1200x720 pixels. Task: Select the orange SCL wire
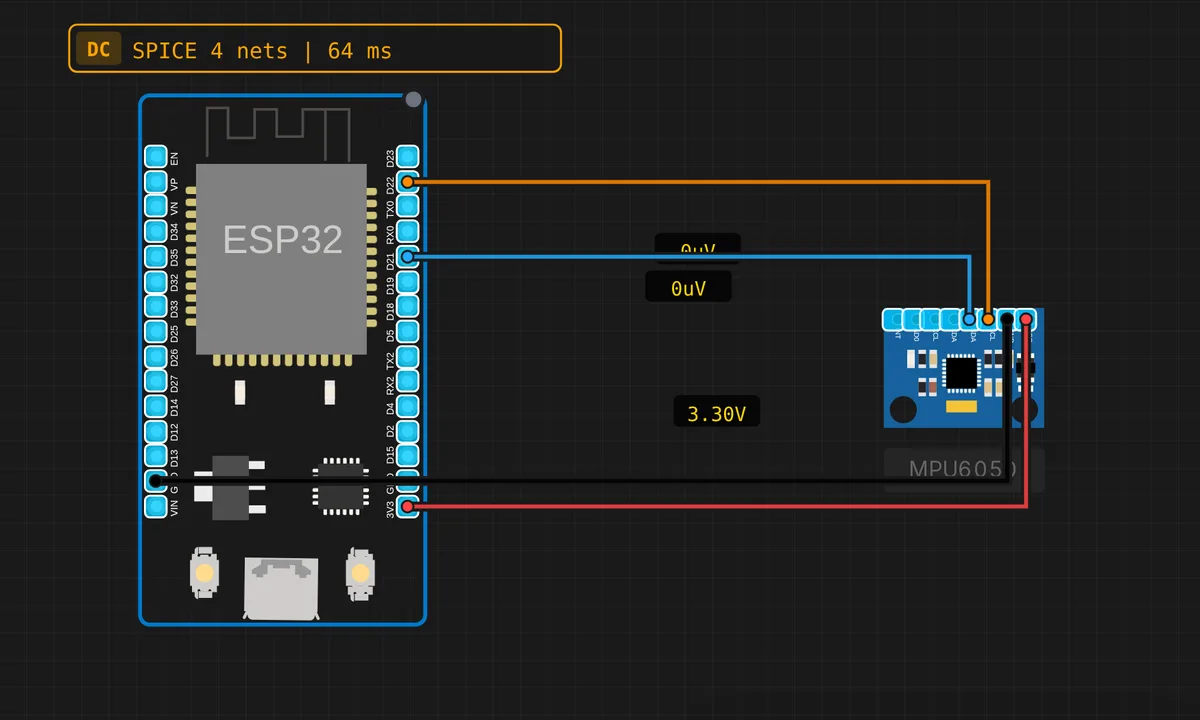click(x=700, y=182)
